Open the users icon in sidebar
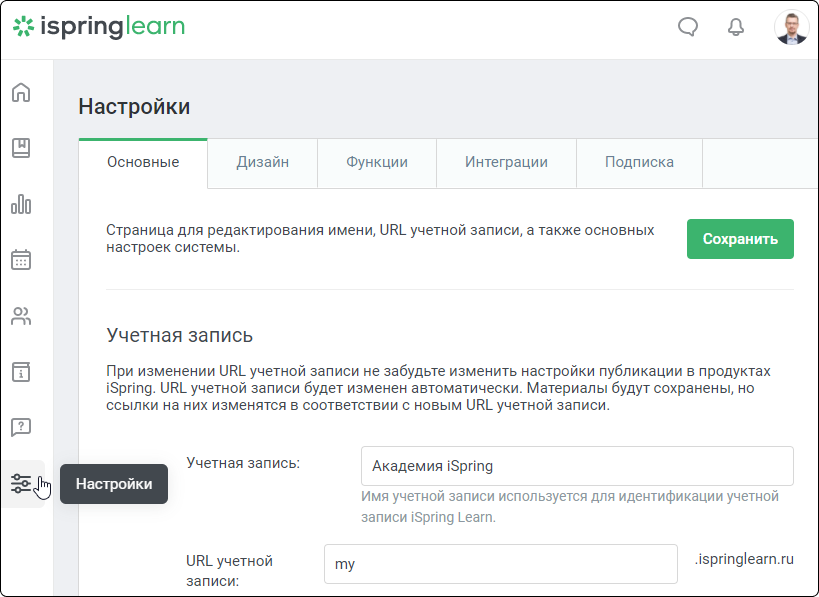 point(21,316)
